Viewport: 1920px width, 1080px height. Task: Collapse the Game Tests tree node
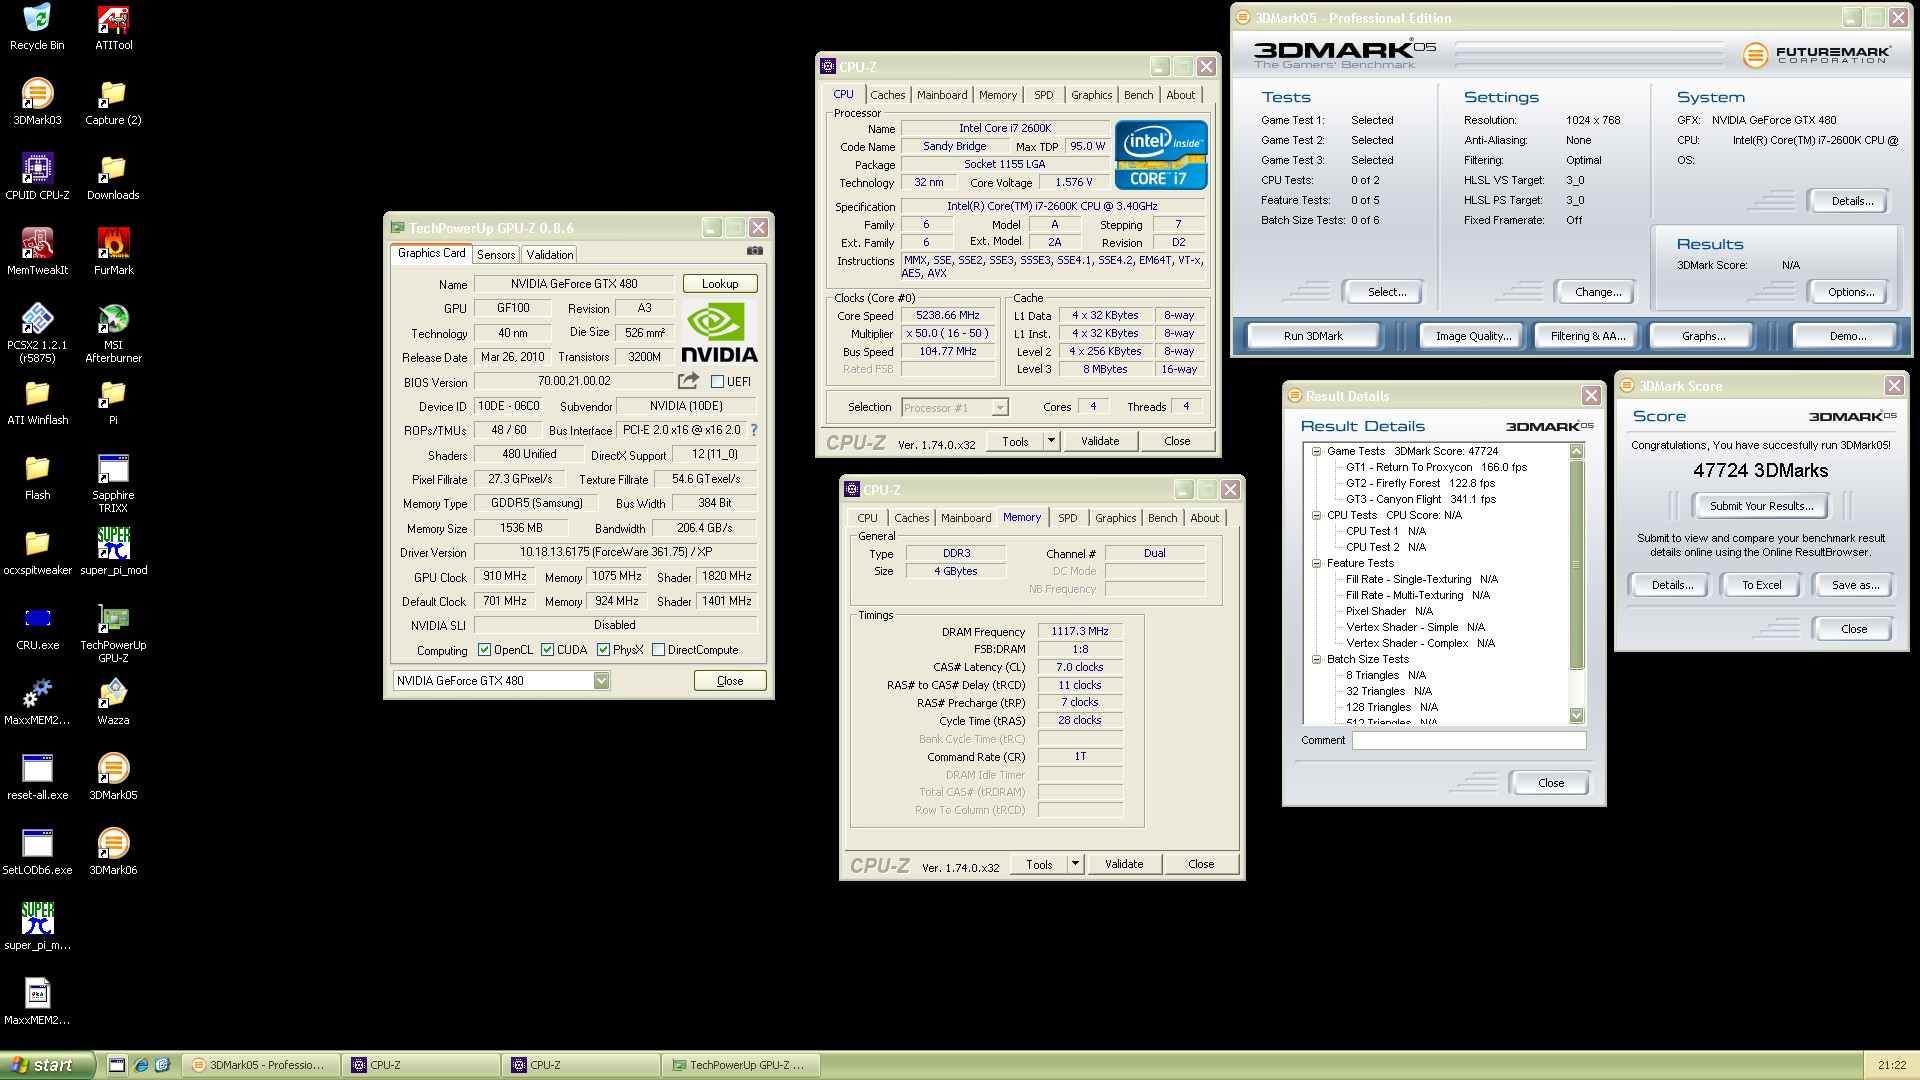tap(1317, 451)
